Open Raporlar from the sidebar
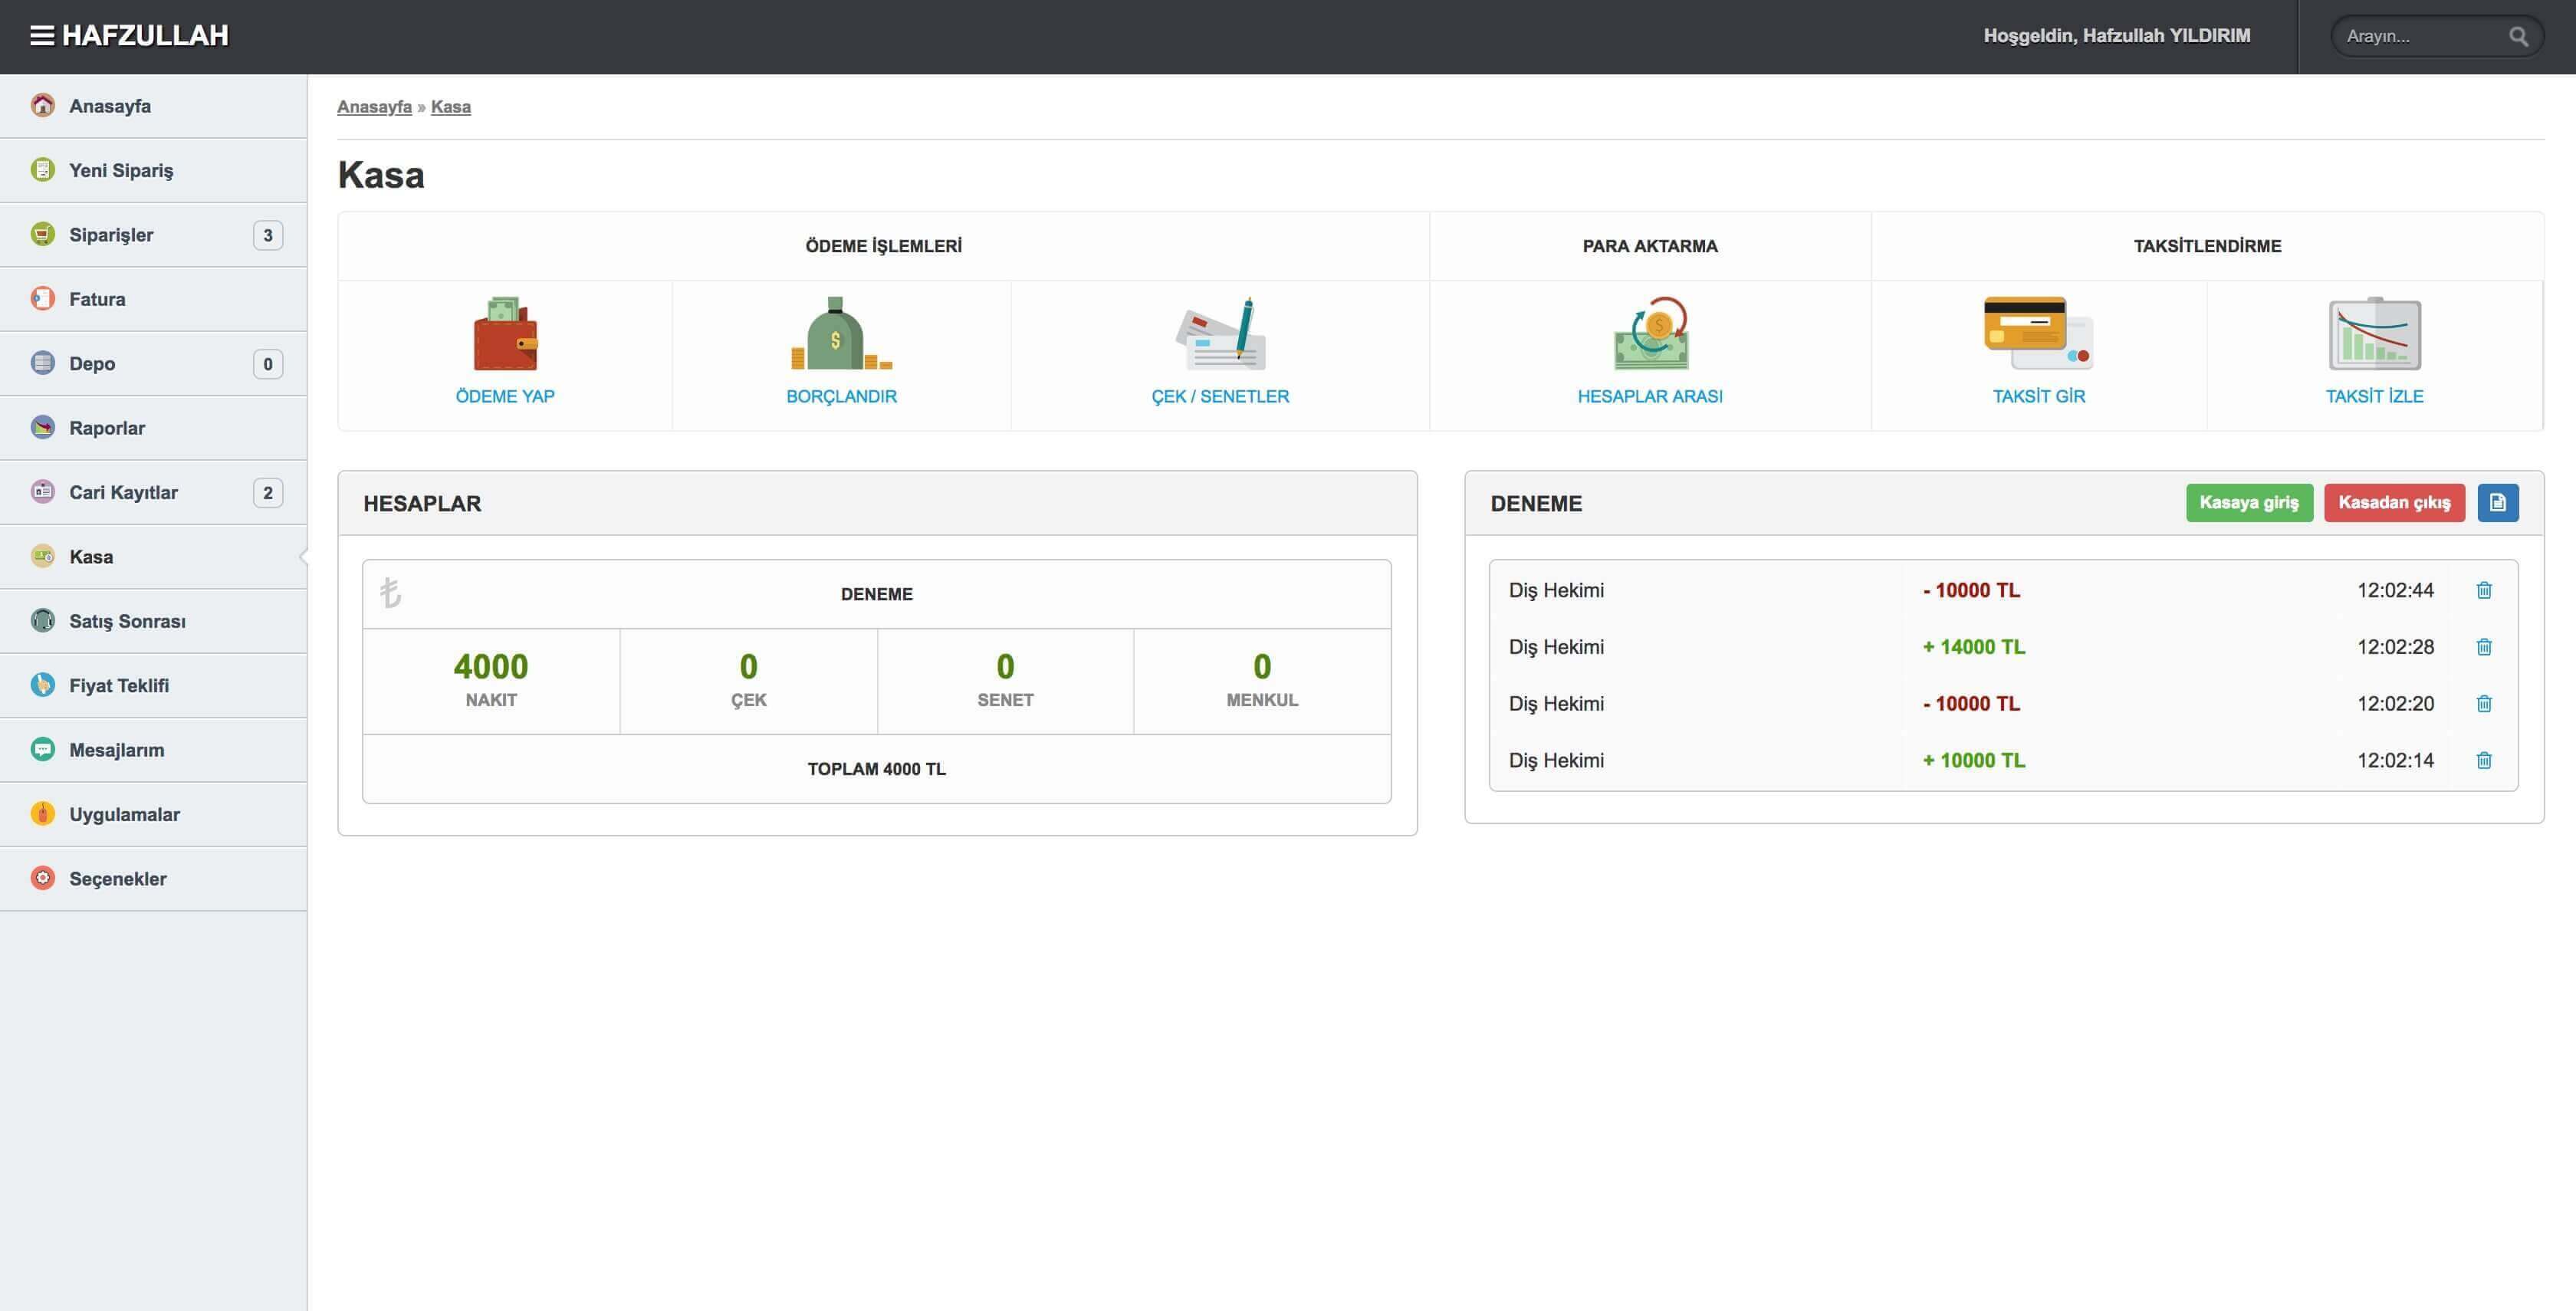The height and width of the screenshot is (1311, 2576). [x=107, y=428]
